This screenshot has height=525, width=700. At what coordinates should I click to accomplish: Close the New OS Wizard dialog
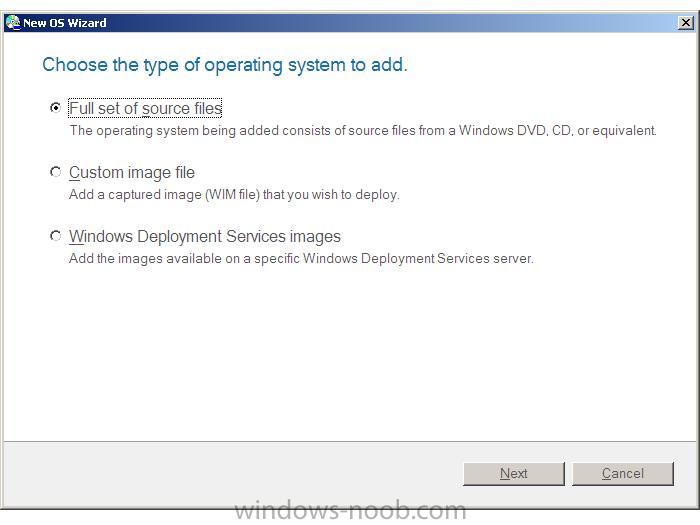[685, 23]
